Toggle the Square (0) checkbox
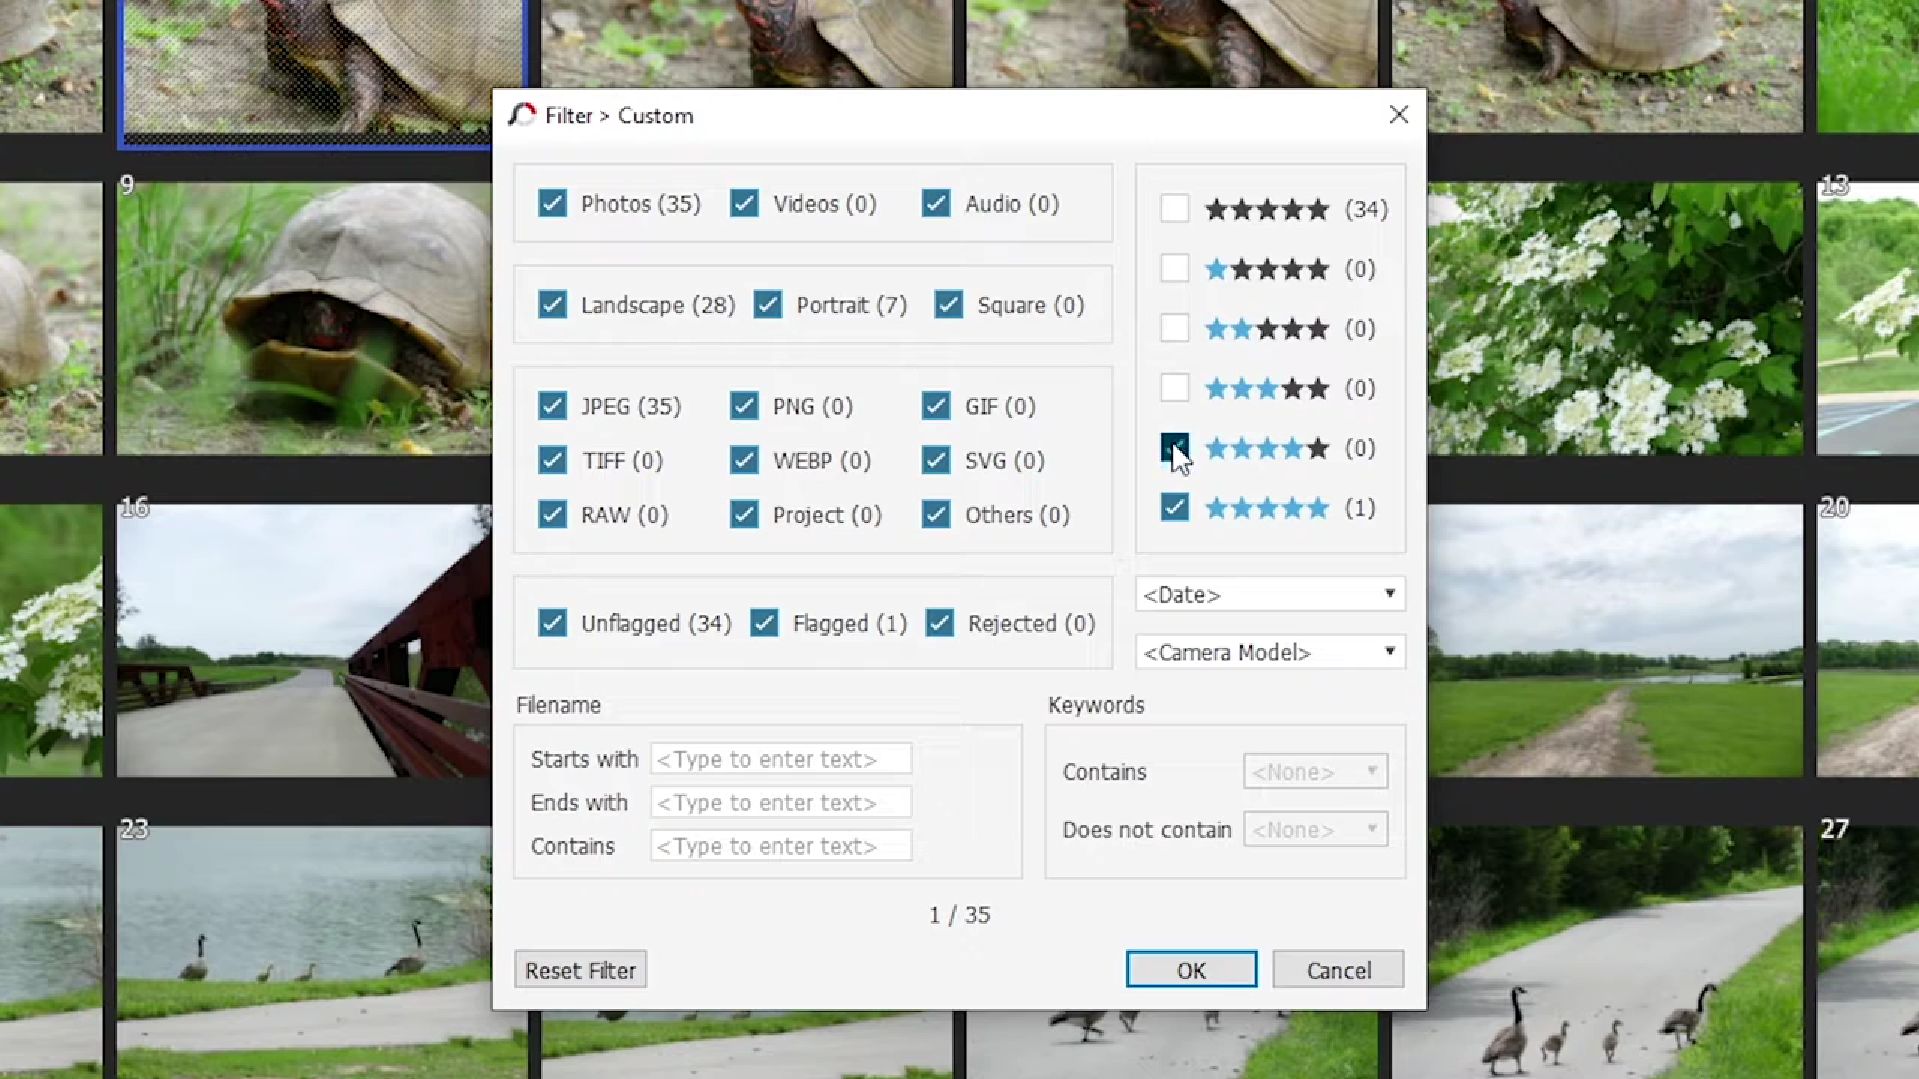Image resolution: width=1919 pixels, height=1079 pixels. click(x=949, y=304)
